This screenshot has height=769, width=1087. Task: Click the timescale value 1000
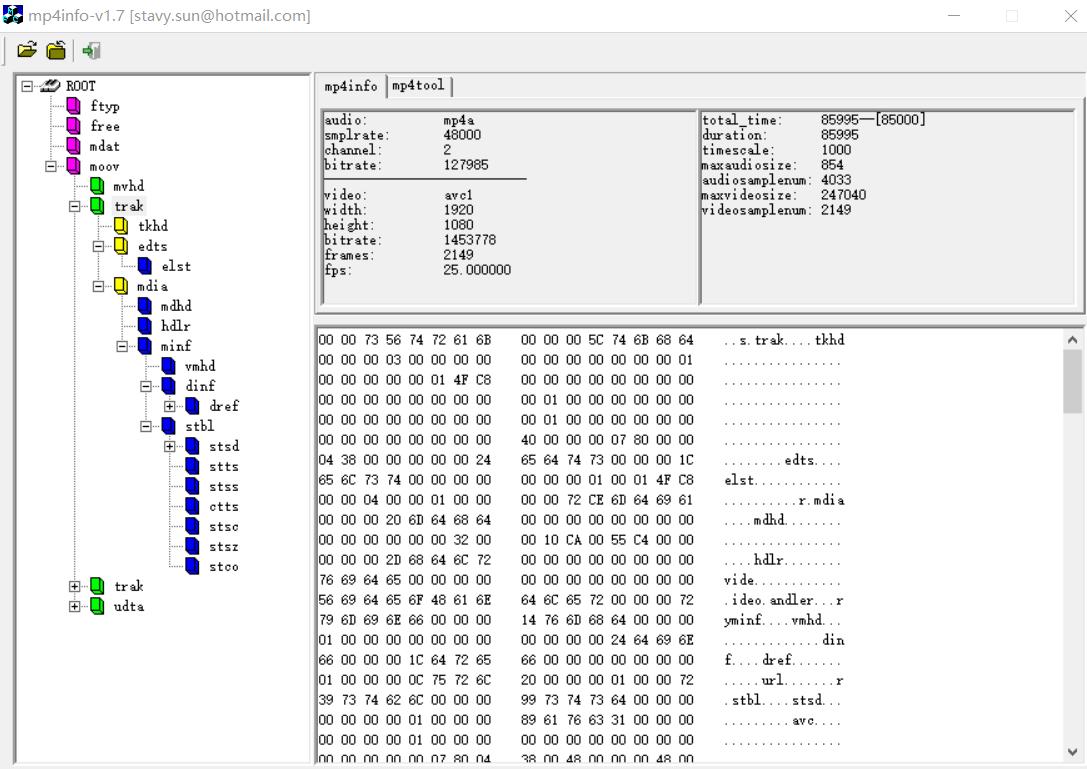835,150
